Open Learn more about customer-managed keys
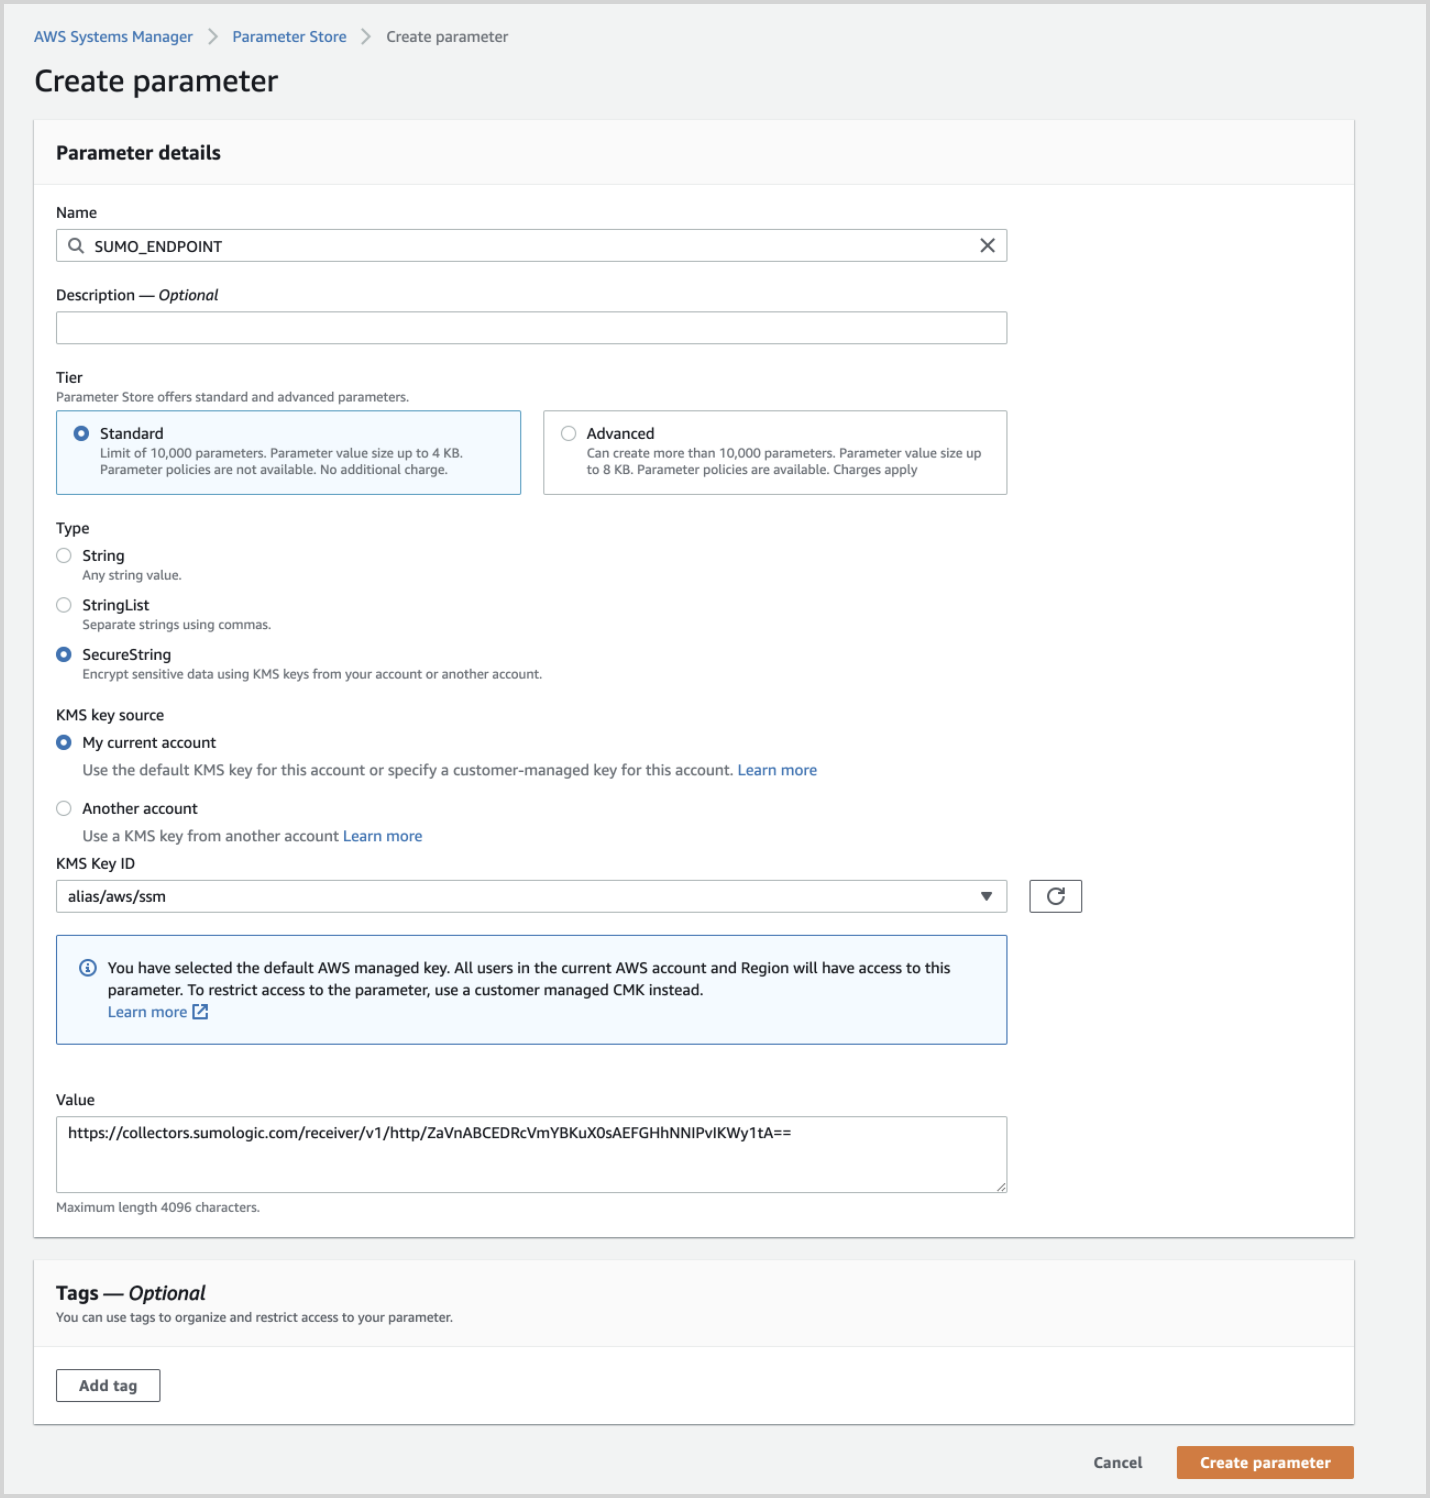The width and height of the screenshot is (1430, 1498). 776,770
